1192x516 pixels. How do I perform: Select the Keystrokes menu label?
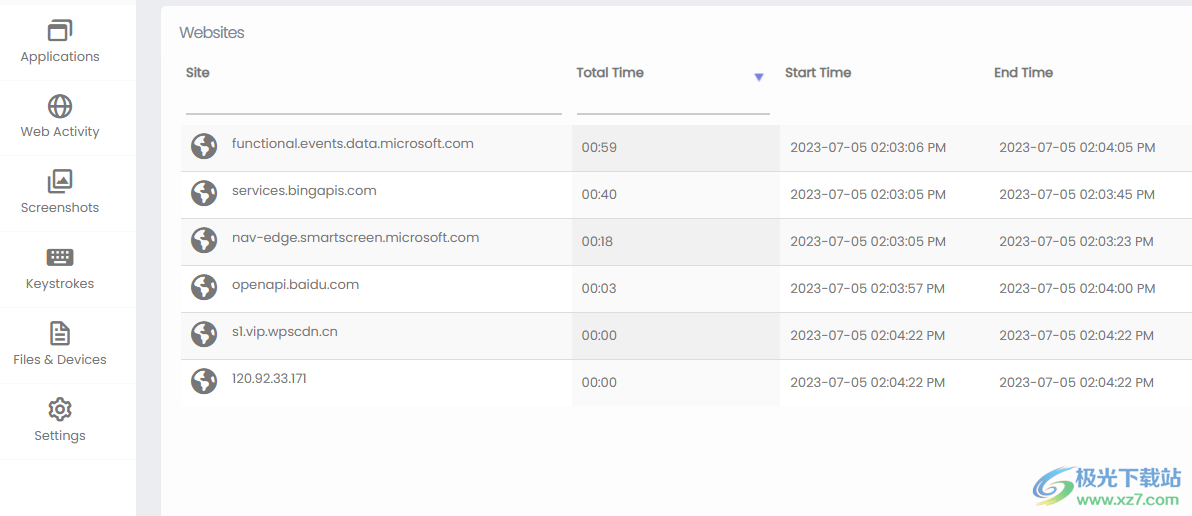(x=60, y=284)
